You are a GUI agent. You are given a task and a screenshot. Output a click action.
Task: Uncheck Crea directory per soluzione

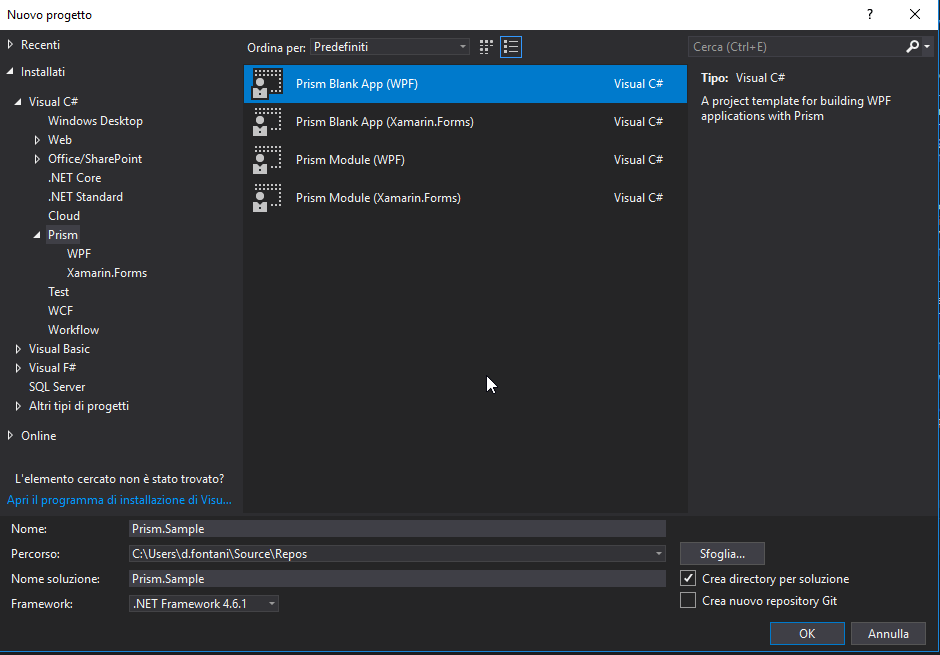coord(689,578)
